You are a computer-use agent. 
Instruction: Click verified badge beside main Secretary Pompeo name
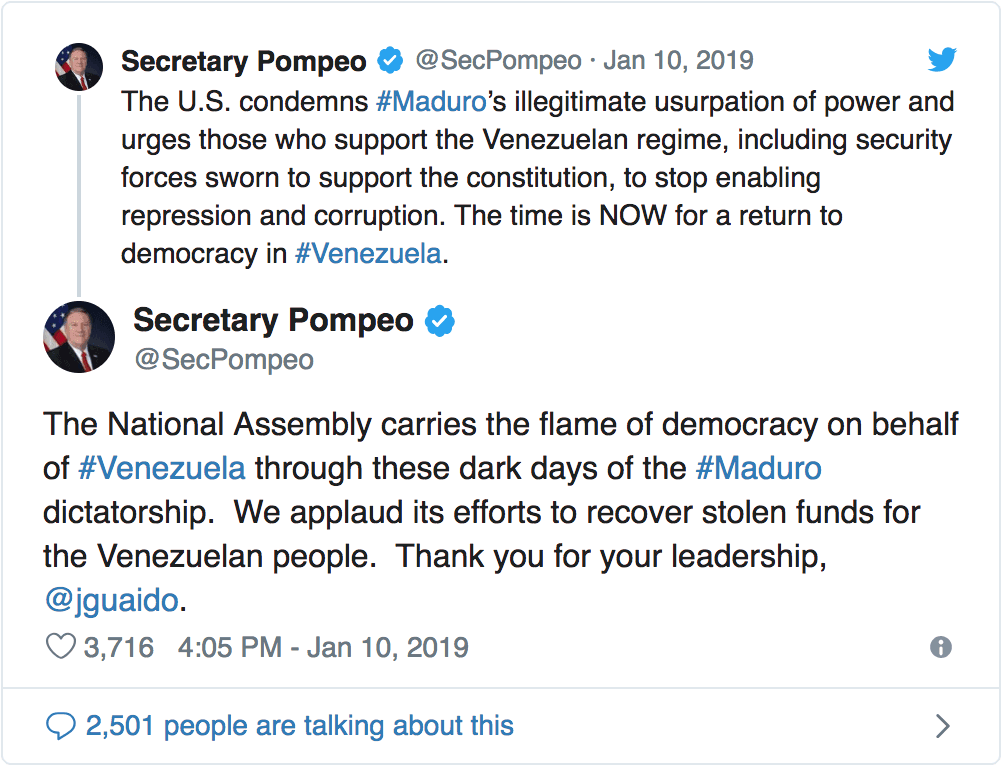(440, 321)
